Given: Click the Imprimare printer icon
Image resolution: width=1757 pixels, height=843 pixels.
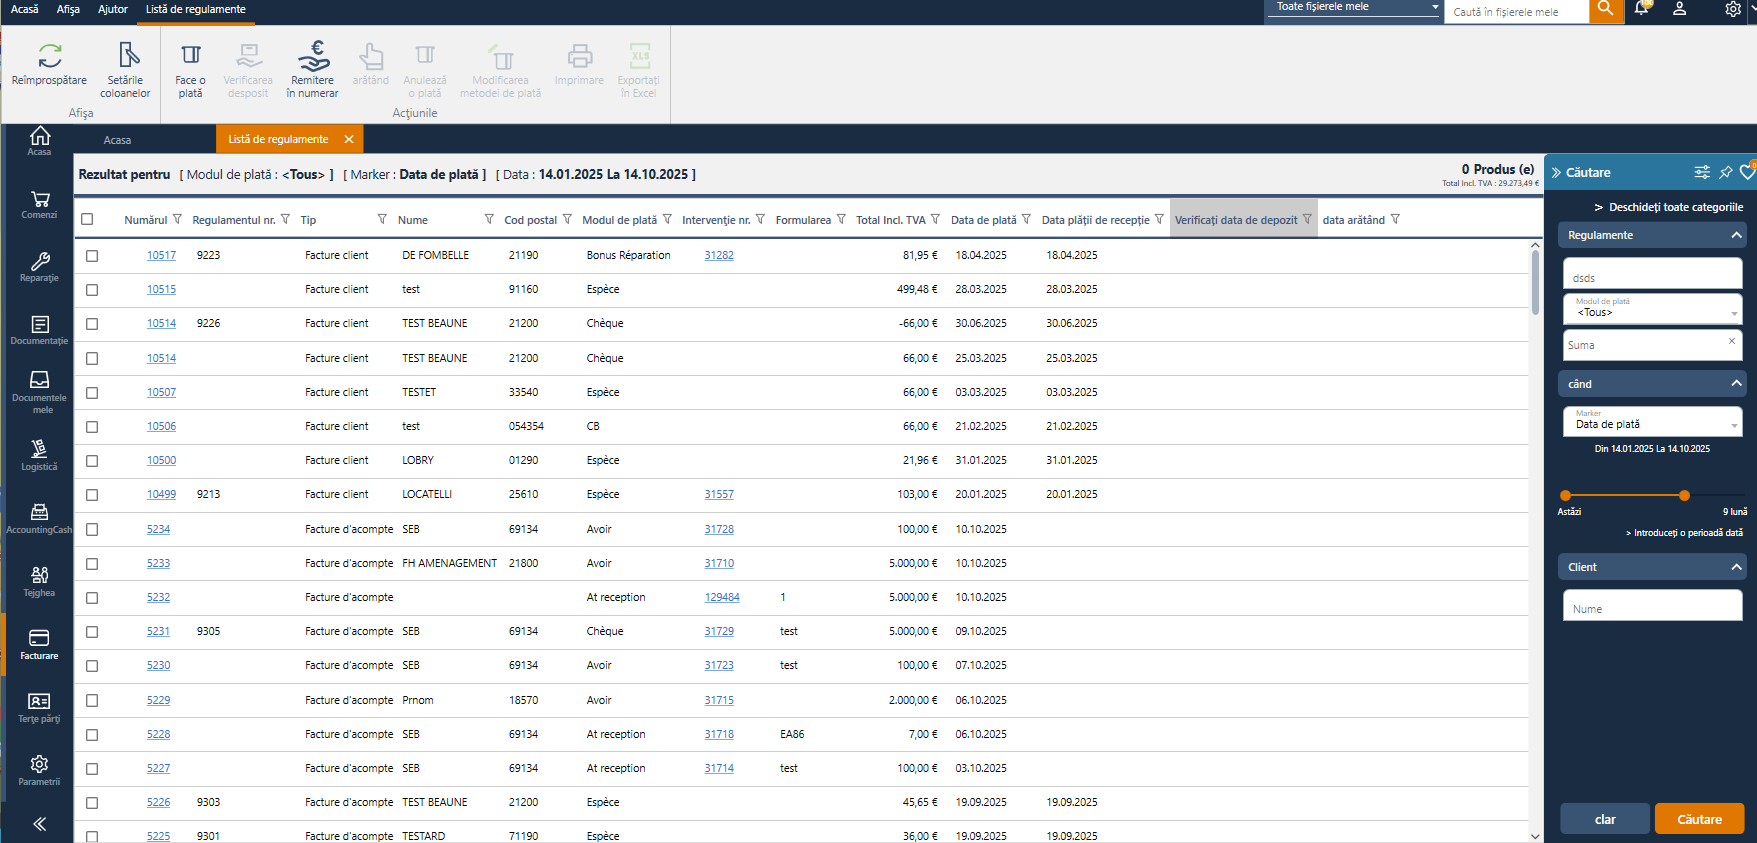Looking at the screenshot, I should [580, 55].
